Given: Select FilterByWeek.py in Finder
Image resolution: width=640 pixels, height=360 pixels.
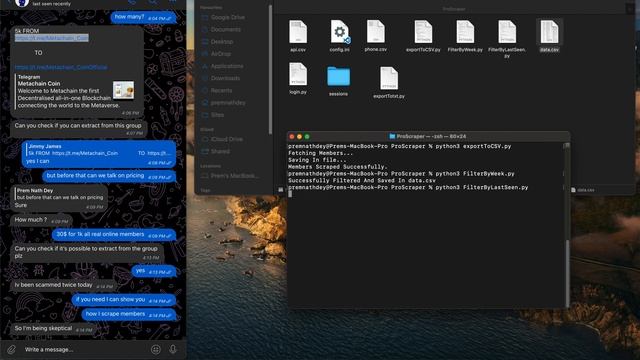Looking at the screenshot, I should point(465,36).
